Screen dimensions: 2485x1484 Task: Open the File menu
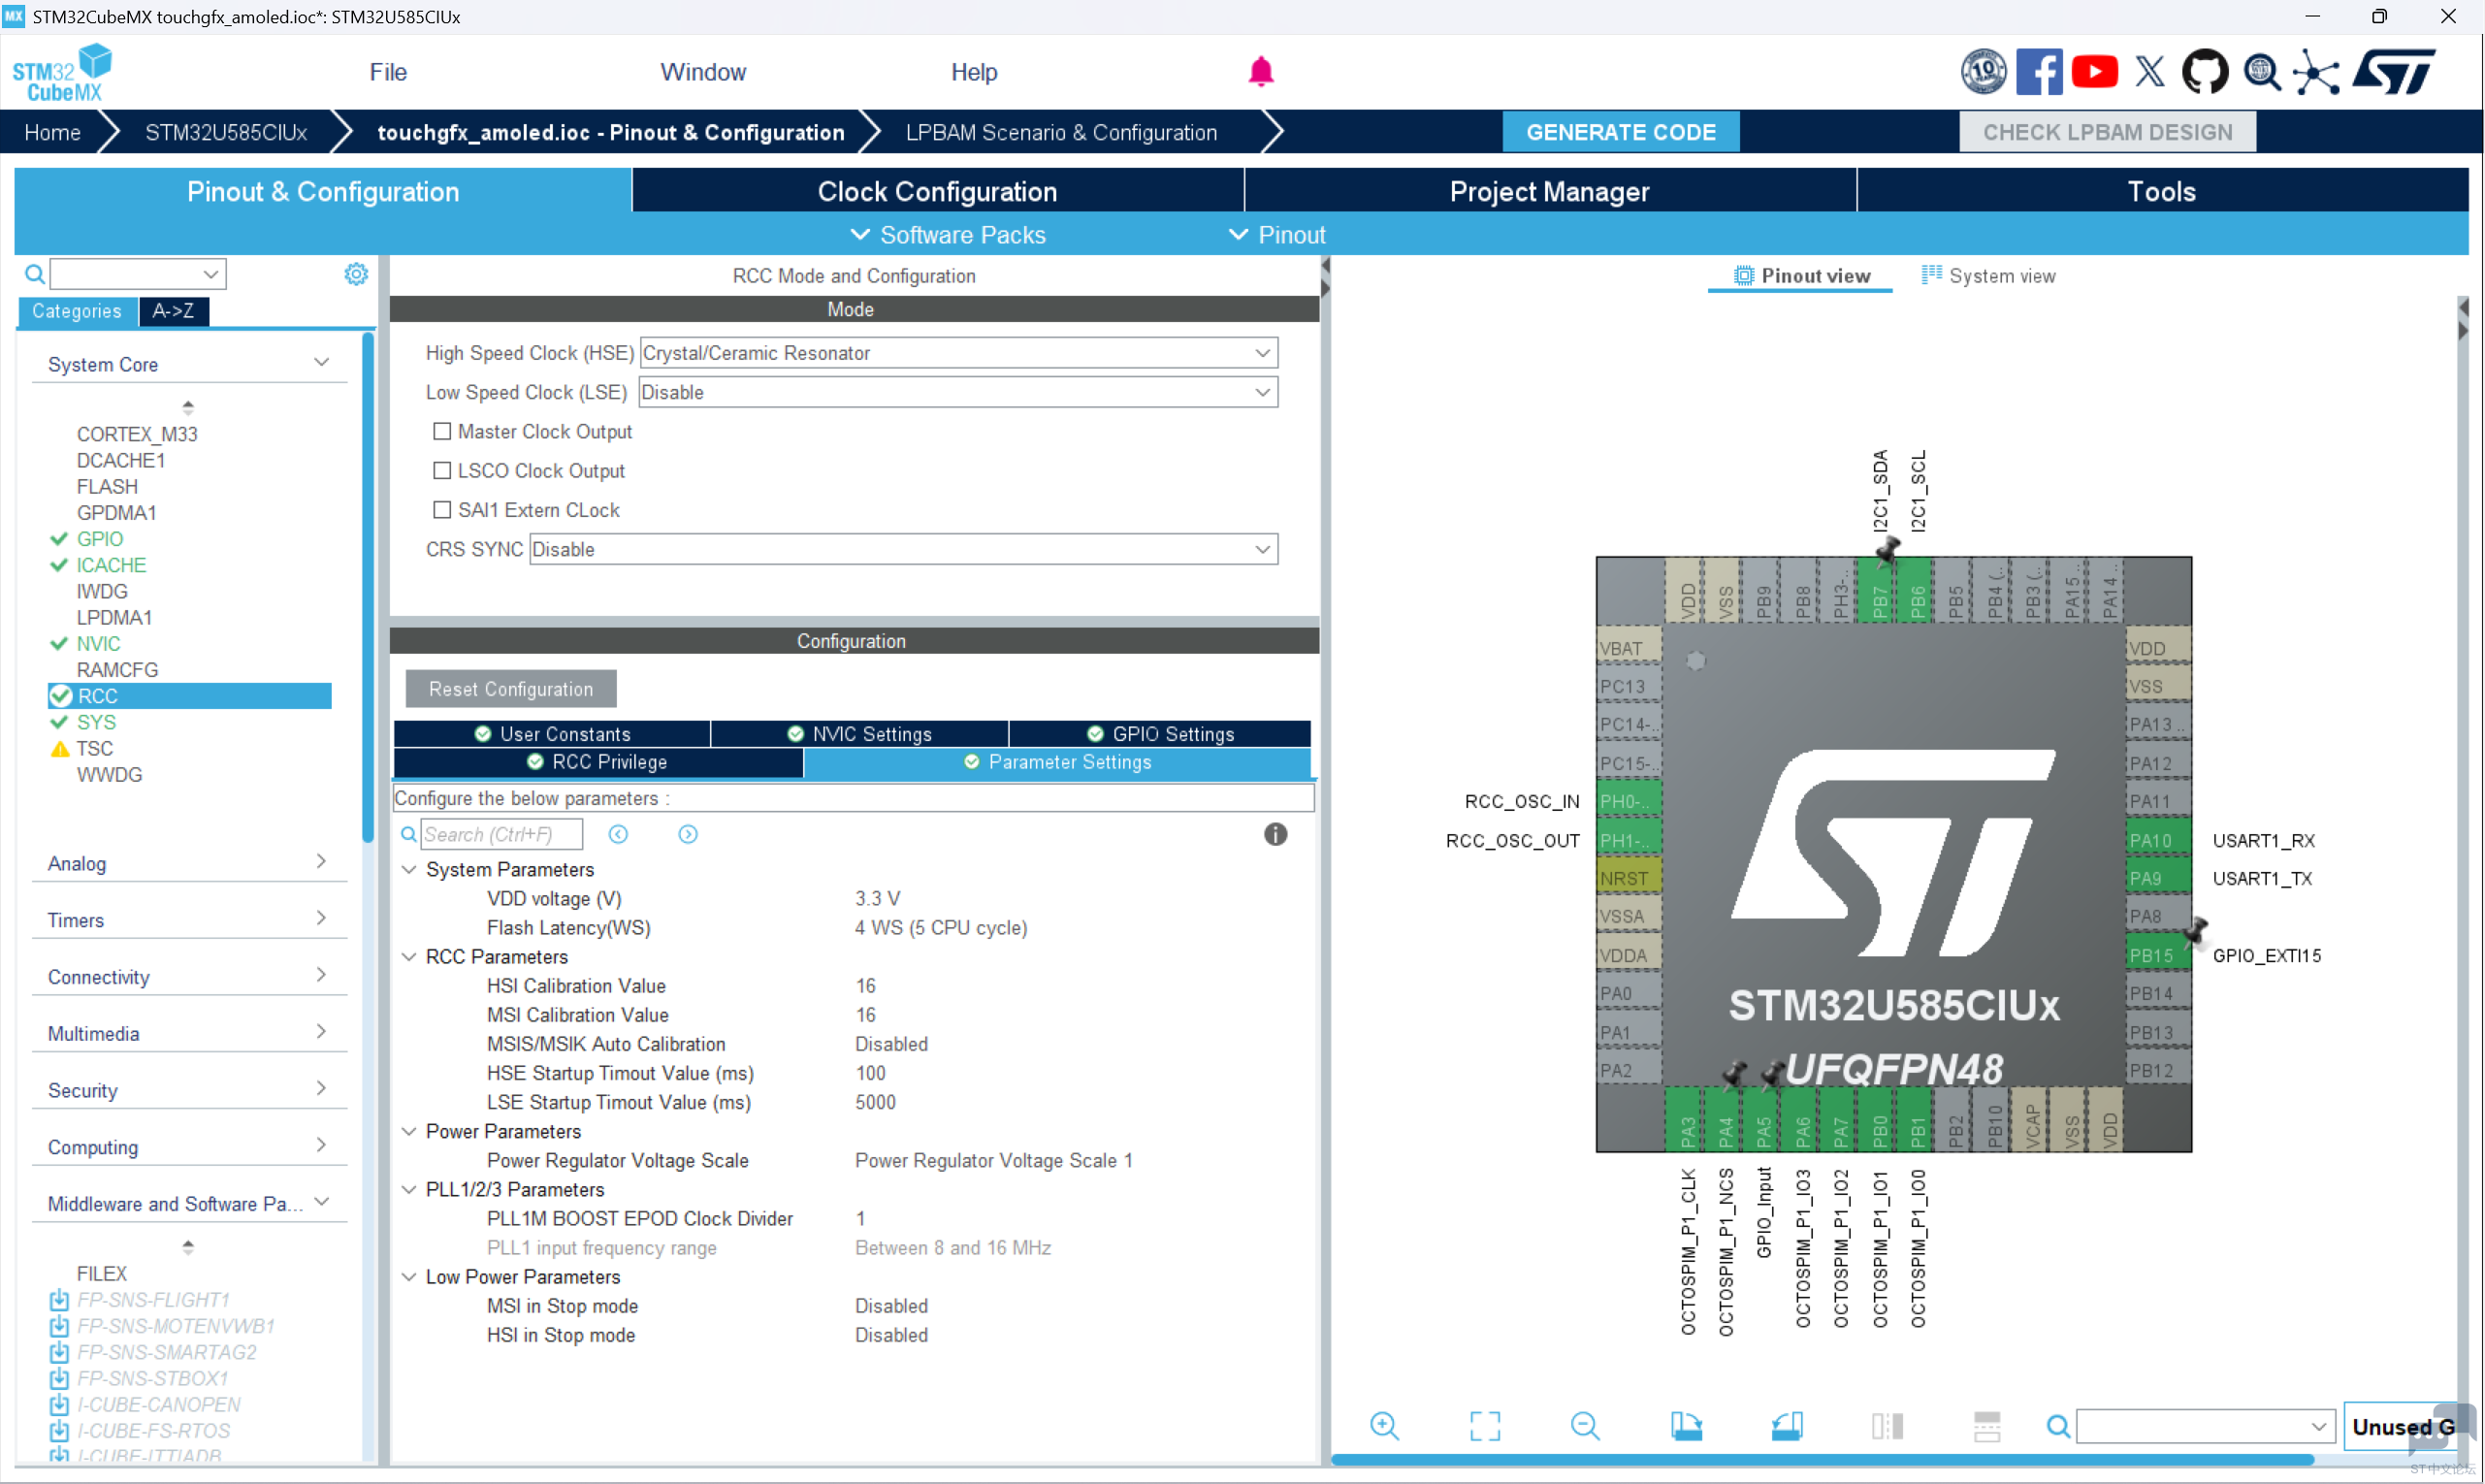388,72
